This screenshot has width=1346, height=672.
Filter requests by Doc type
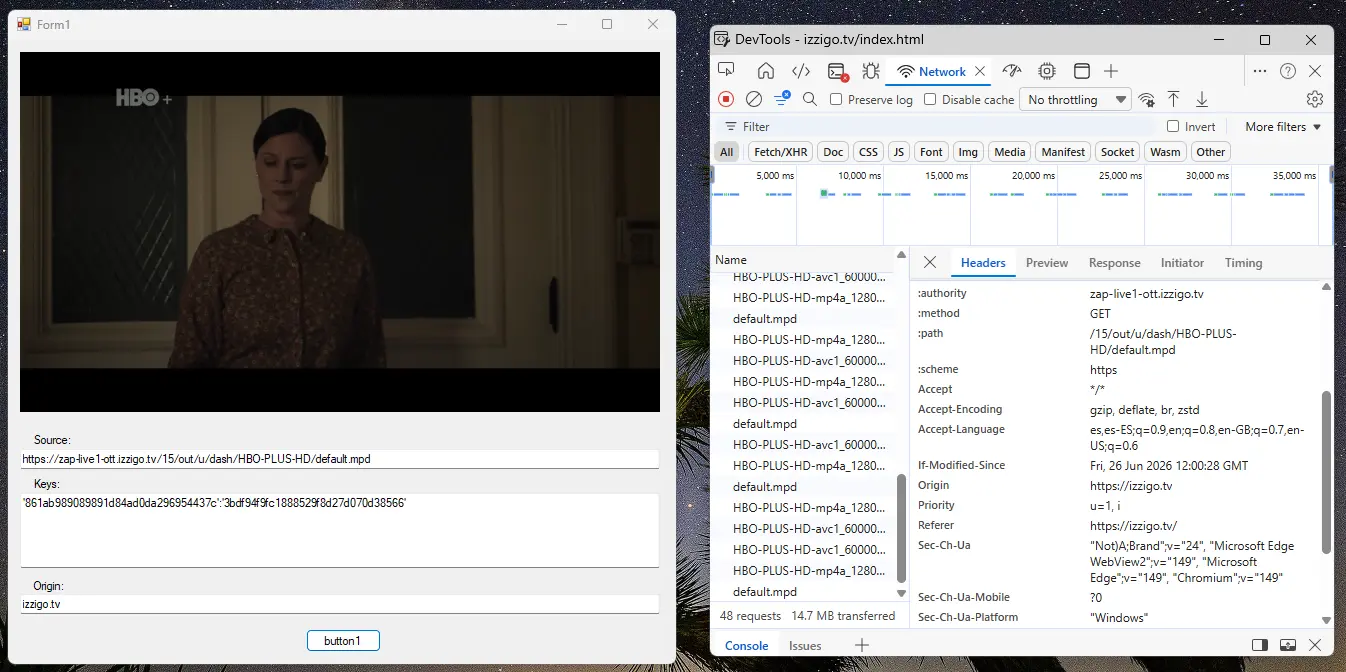pyautogui.click(x=833, y=152)
